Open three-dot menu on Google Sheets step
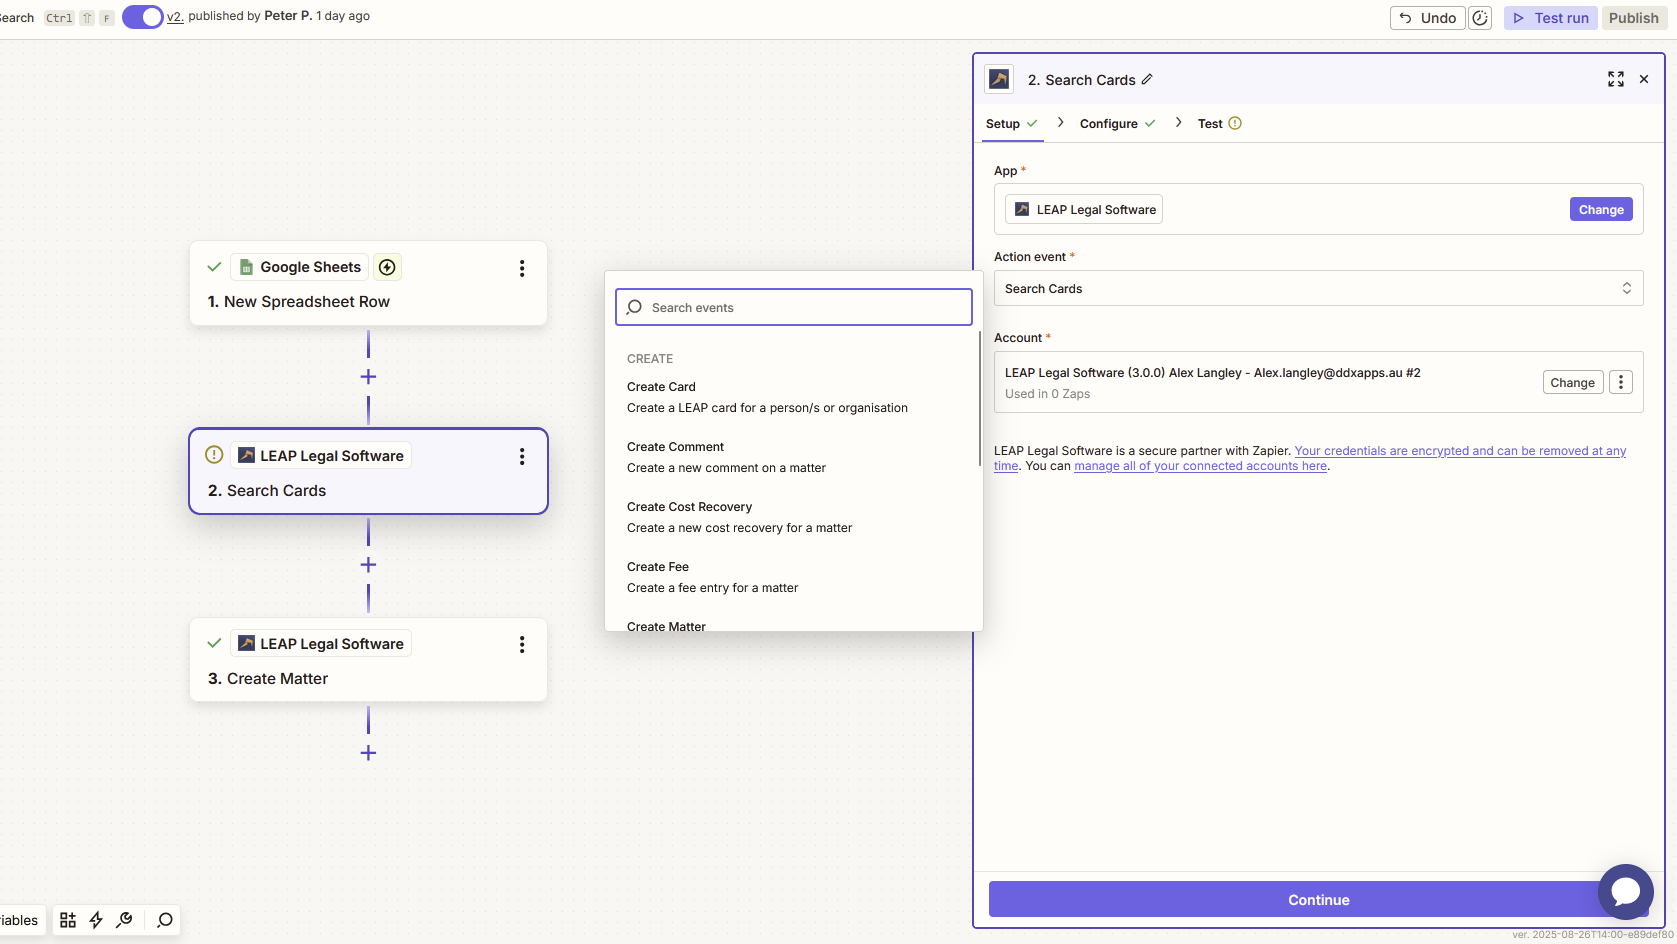The width and height of the screenshot is (1677, 944). pyautogui.click(x=521, y=268)
